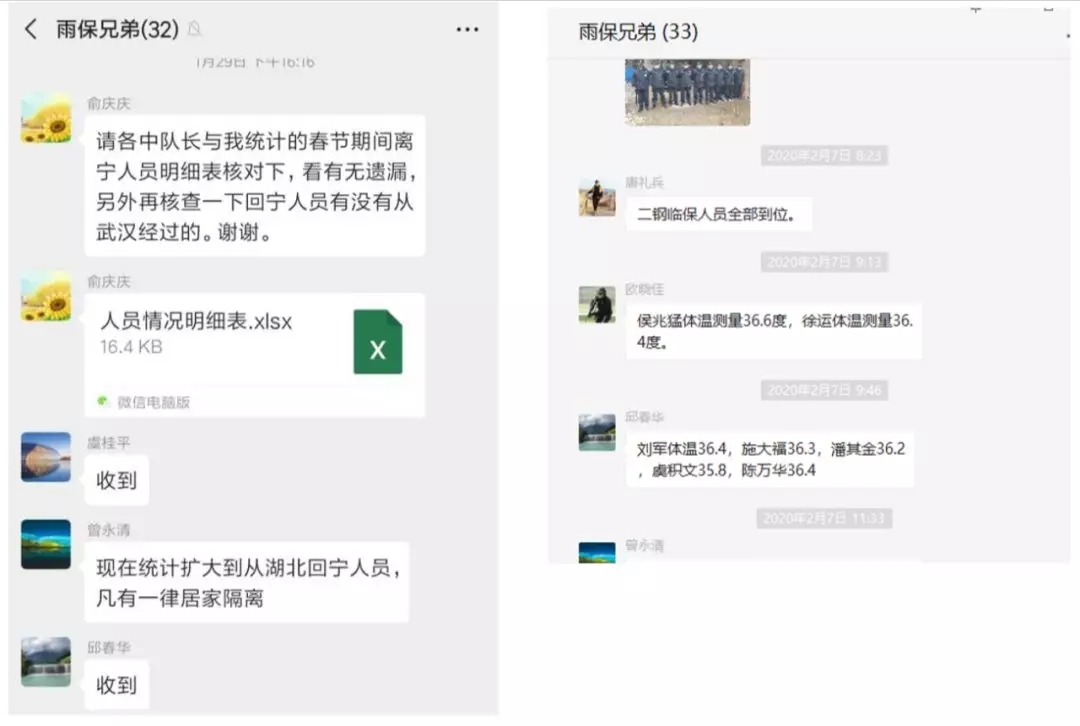The width and height of the screenshot is (1080, 726).
Task: Select message 刘军体温36.4
Action: (x=770, y=459)
